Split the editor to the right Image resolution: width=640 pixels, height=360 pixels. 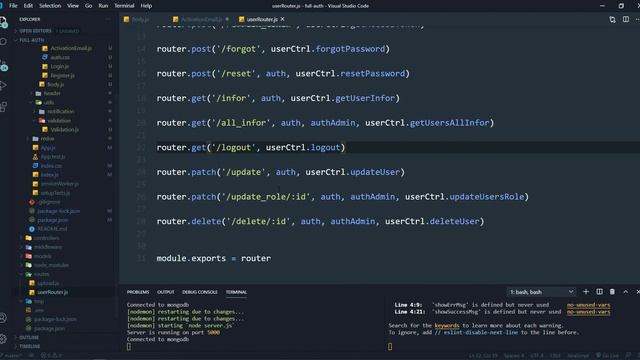tap(626, 19)
